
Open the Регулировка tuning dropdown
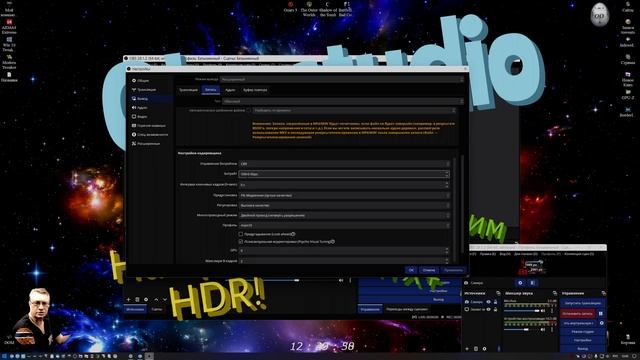(344, 205)
